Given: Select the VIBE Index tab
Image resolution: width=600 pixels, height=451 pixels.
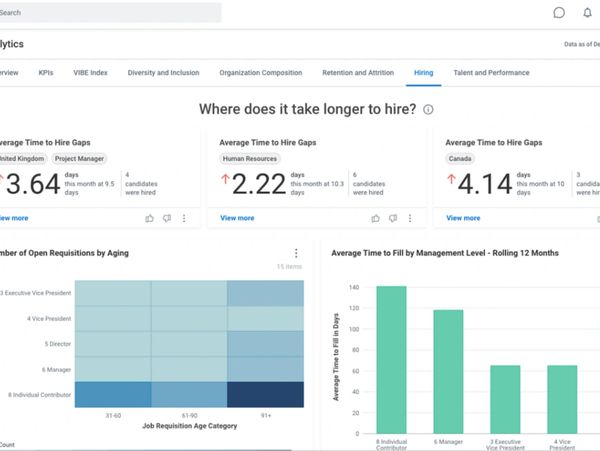Looking at the screenshot, I should click(90, 73).
